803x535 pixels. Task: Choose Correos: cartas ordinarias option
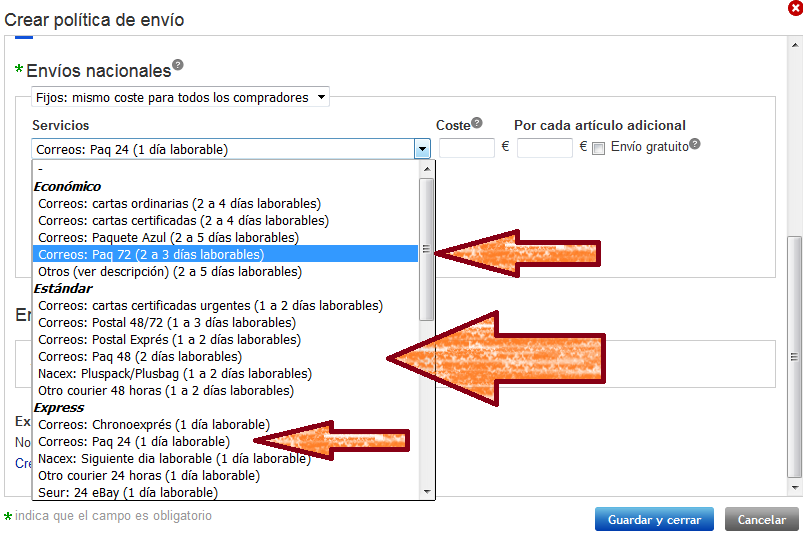click(225, 204)
